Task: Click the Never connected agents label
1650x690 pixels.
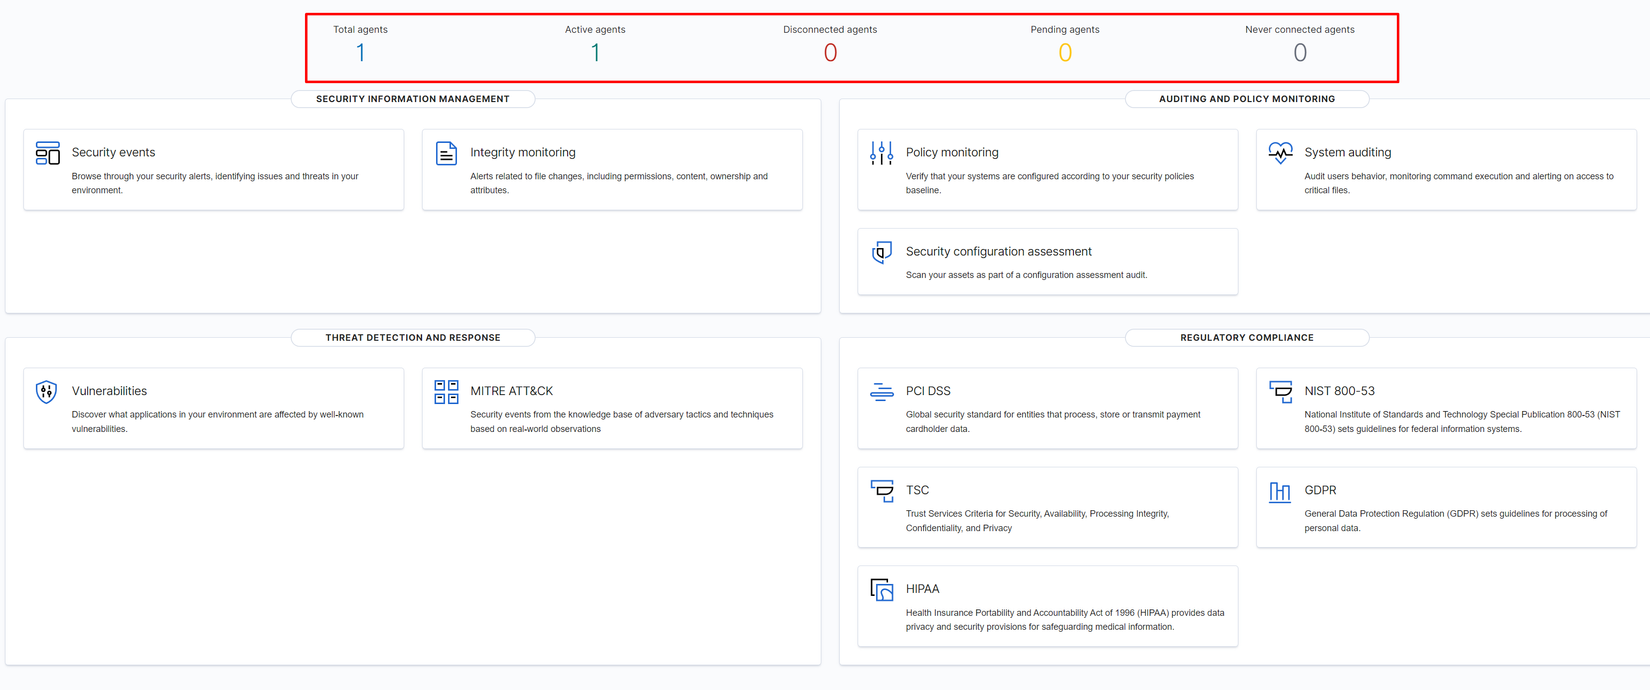Action: point(1300,30)
